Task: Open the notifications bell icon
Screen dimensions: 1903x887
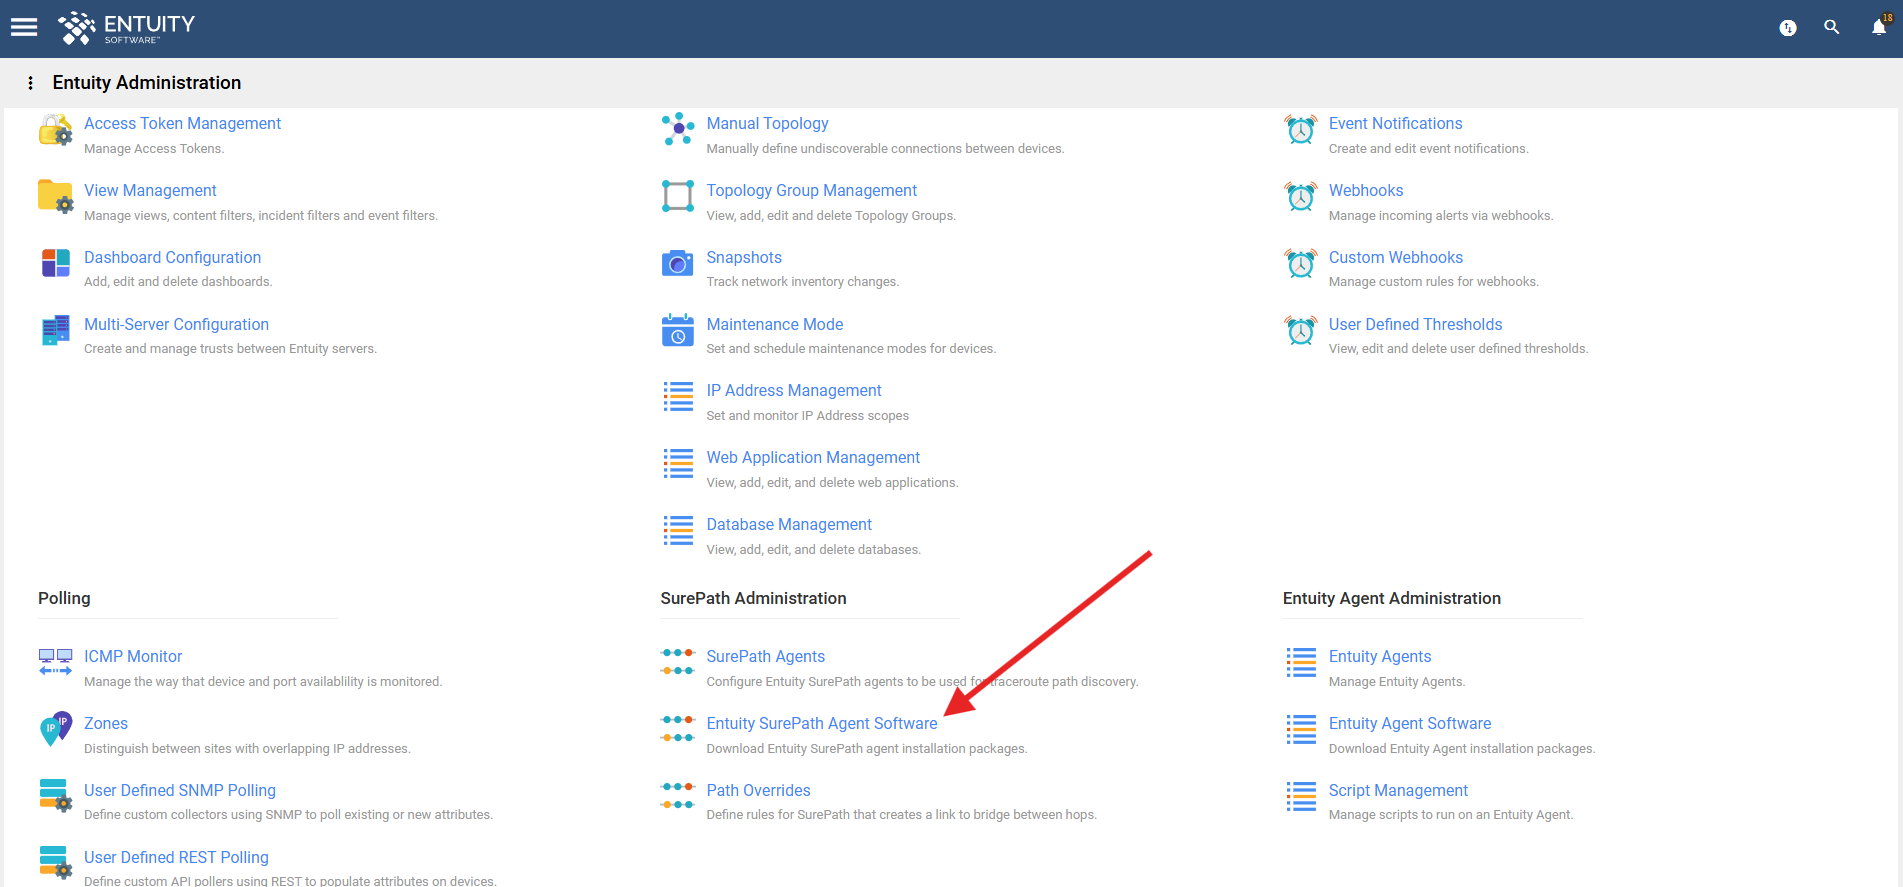Action: click(x=1879, y=27)
